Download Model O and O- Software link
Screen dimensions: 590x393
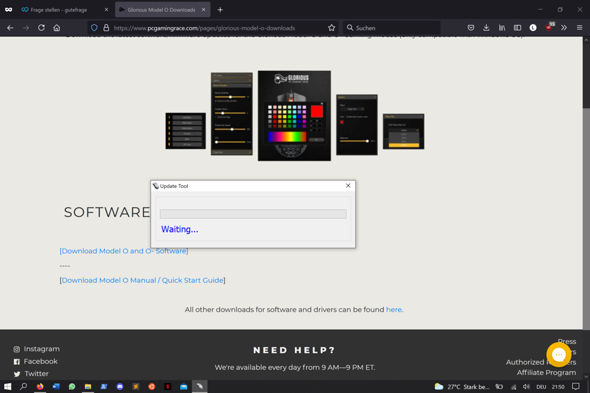click(124, 251)
